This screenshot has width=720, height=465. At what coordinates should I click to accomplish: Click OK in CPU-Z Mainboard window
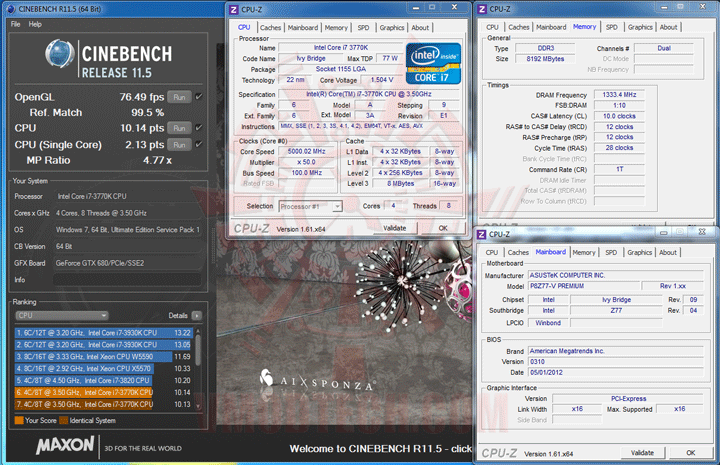(690, 453)
